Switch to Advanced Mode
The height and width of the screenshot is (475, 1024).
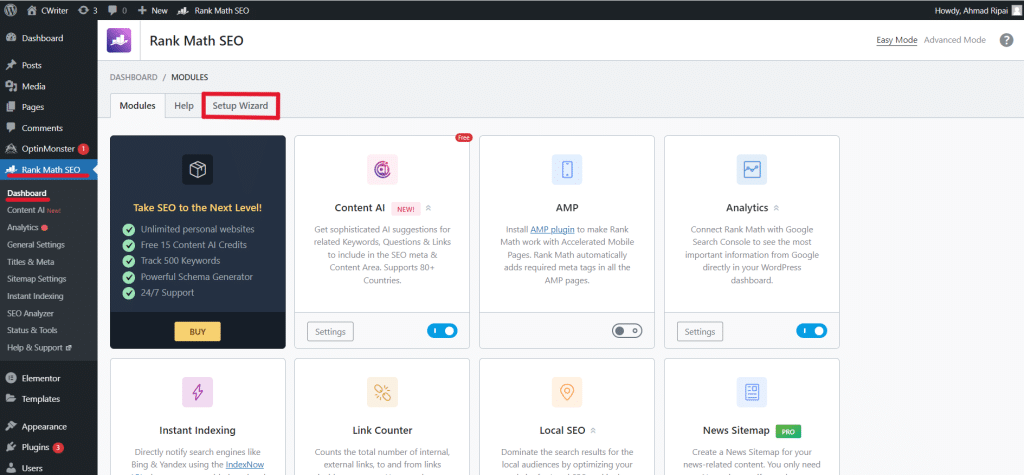[x=955, y=40]
